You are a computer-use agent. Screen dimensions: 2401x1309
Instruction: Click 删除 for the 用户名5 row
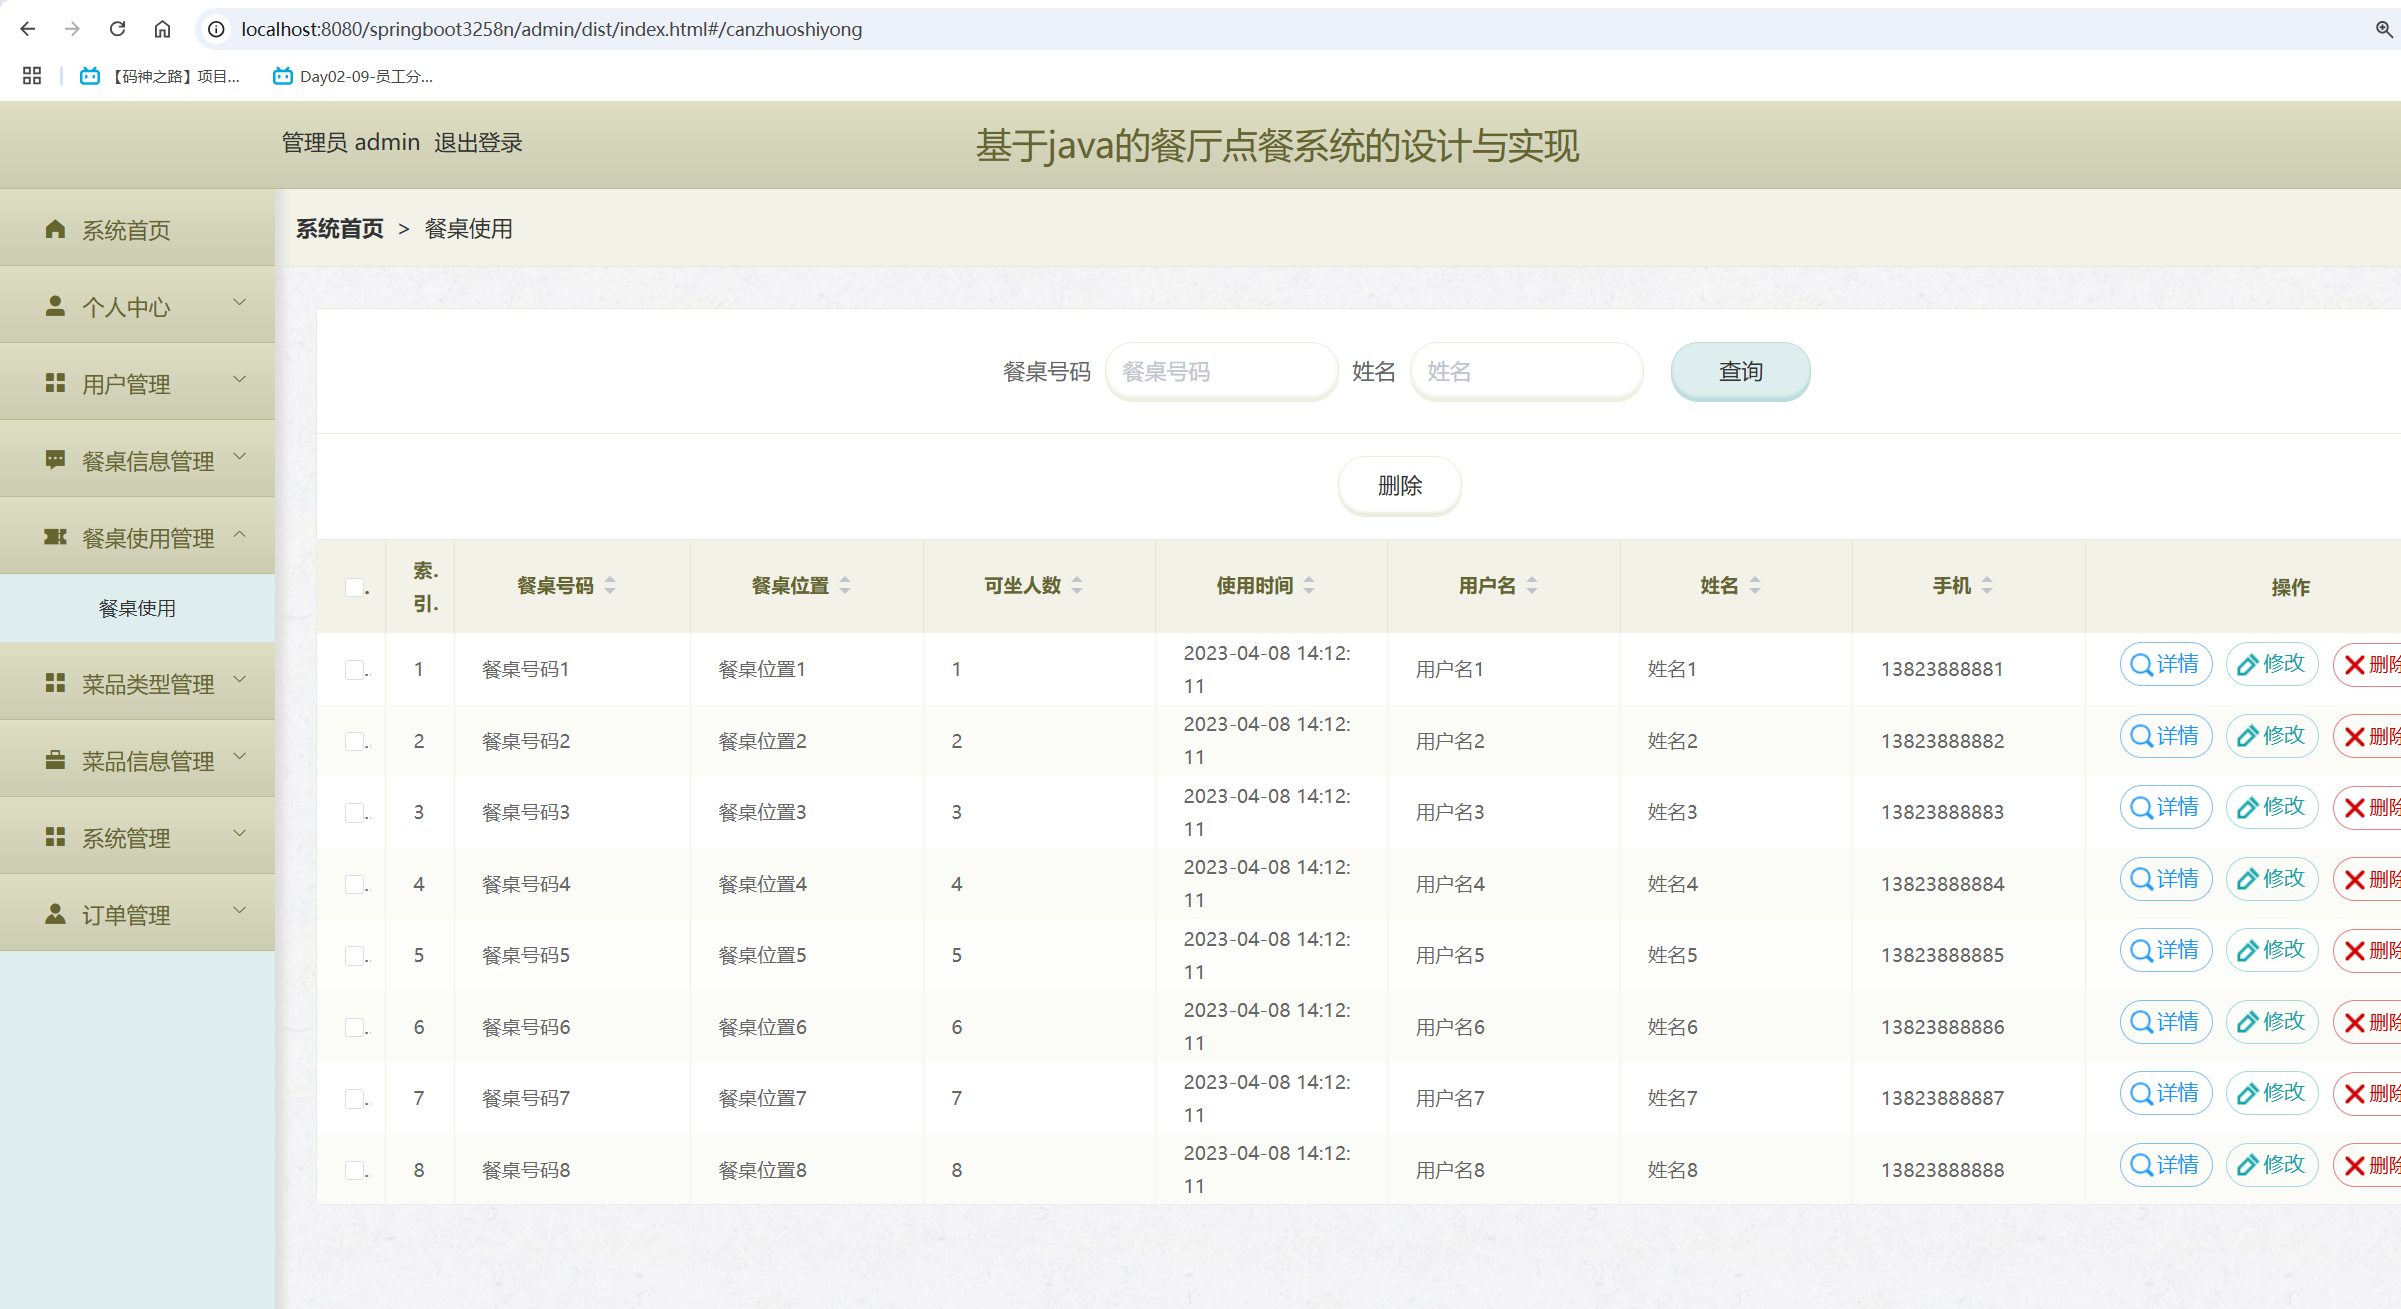click(x=2368, y=950)
